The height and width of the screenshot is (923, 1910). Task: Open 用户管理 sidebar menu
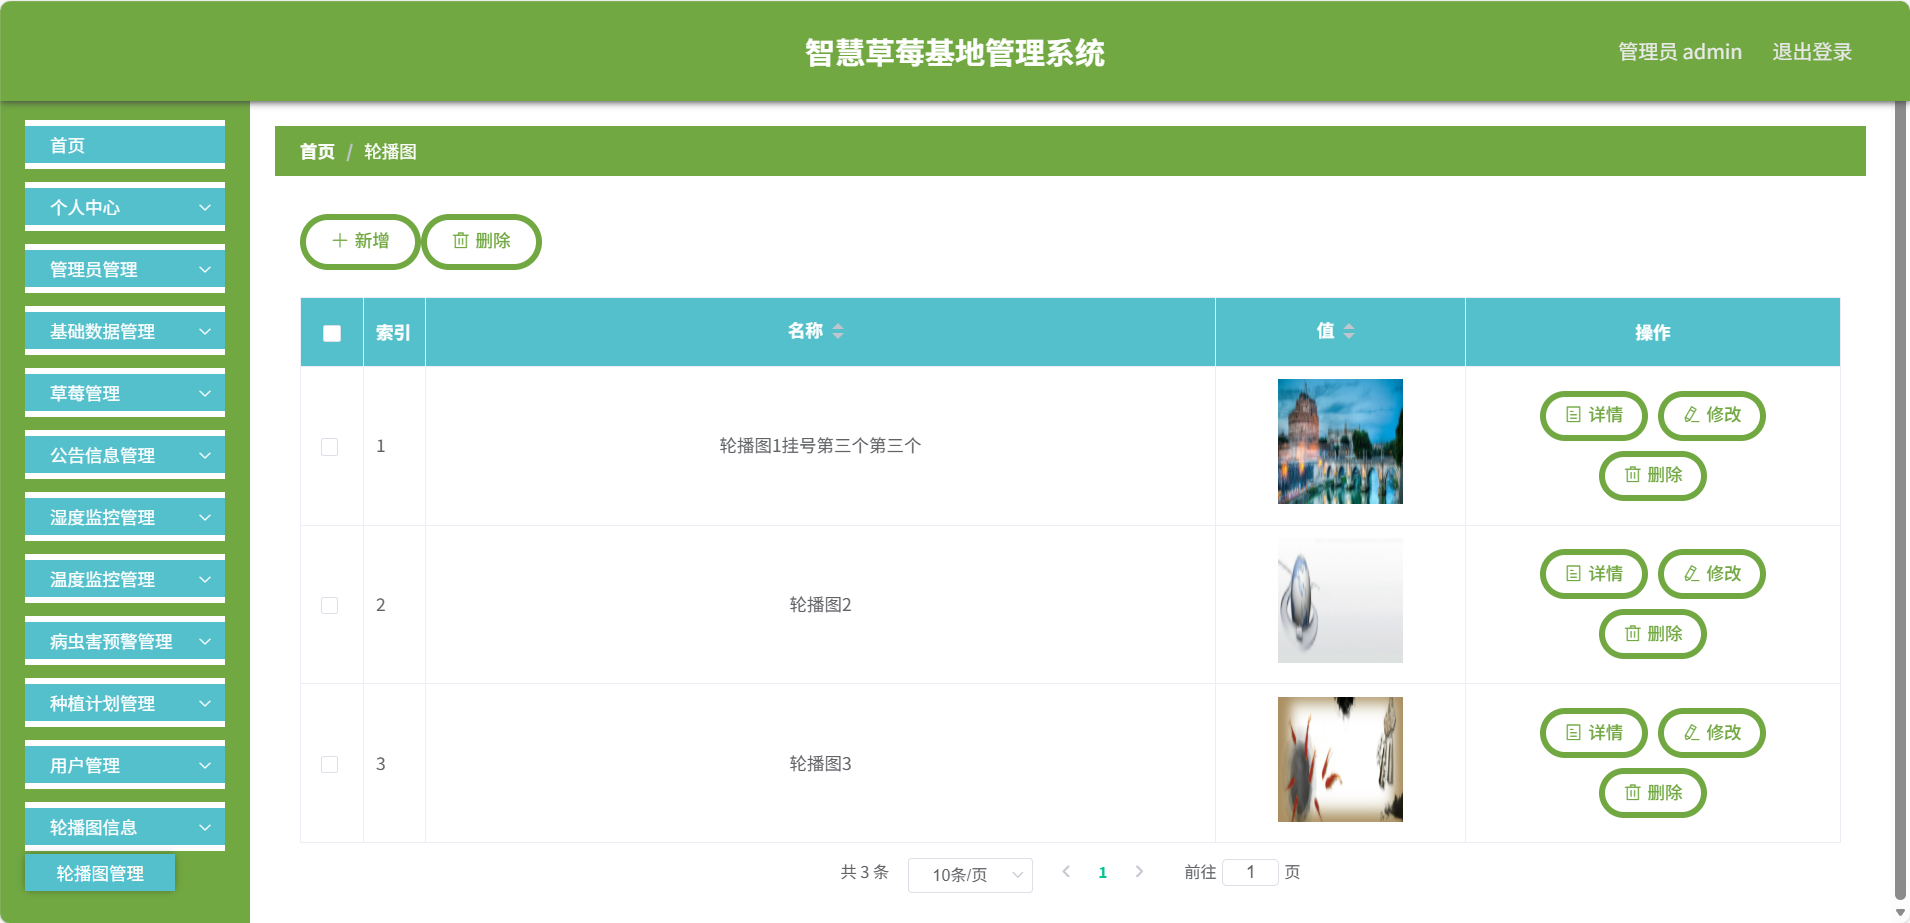coord(125,766)
